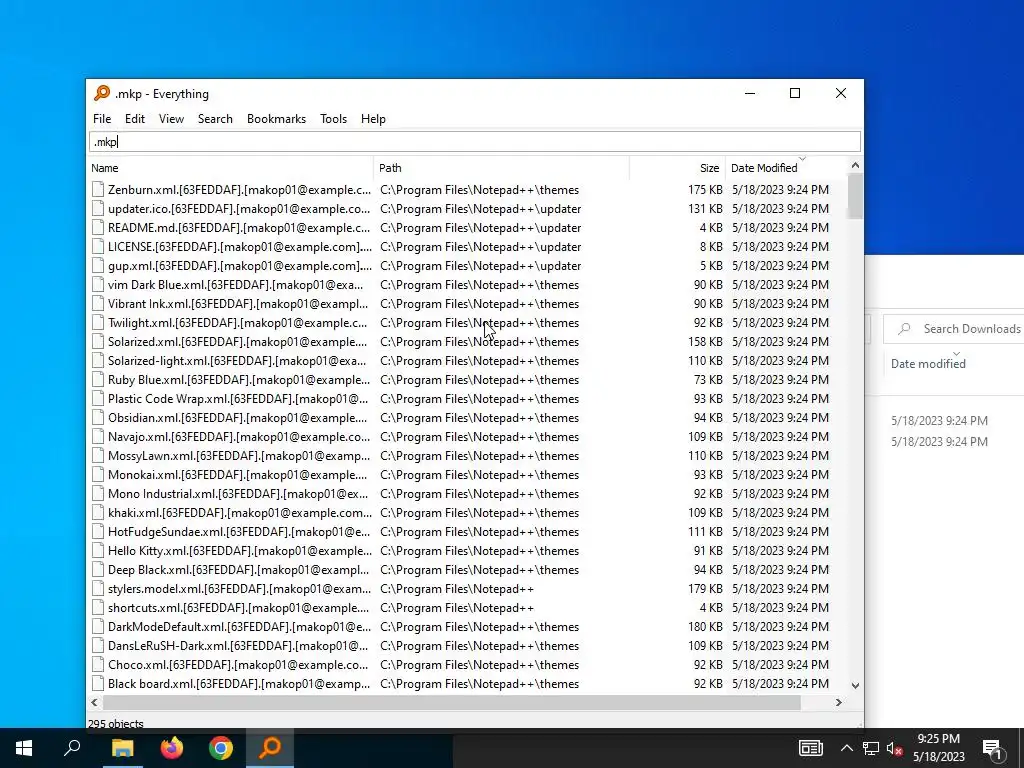Select the Black board.xml file name
This screenshot has height=768, width=1024.
[x=239, y=684]
